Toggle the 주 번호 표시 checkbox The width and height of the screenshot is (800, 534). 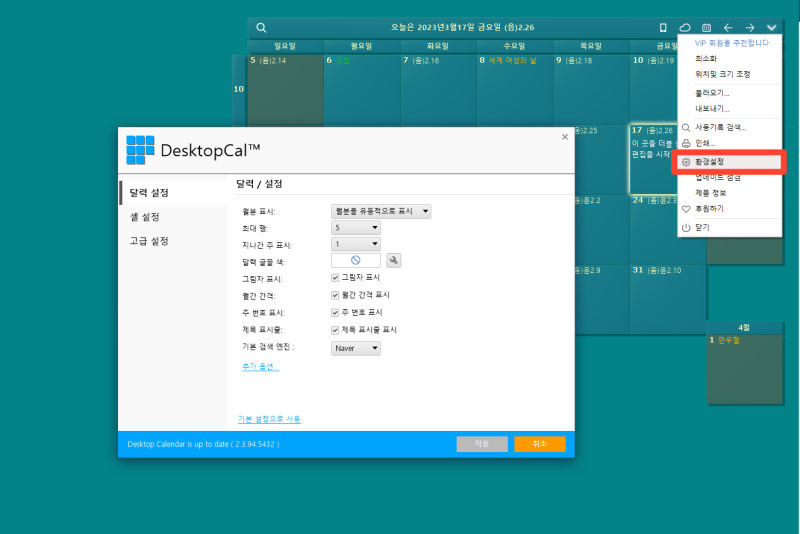(x=335, y=312)
